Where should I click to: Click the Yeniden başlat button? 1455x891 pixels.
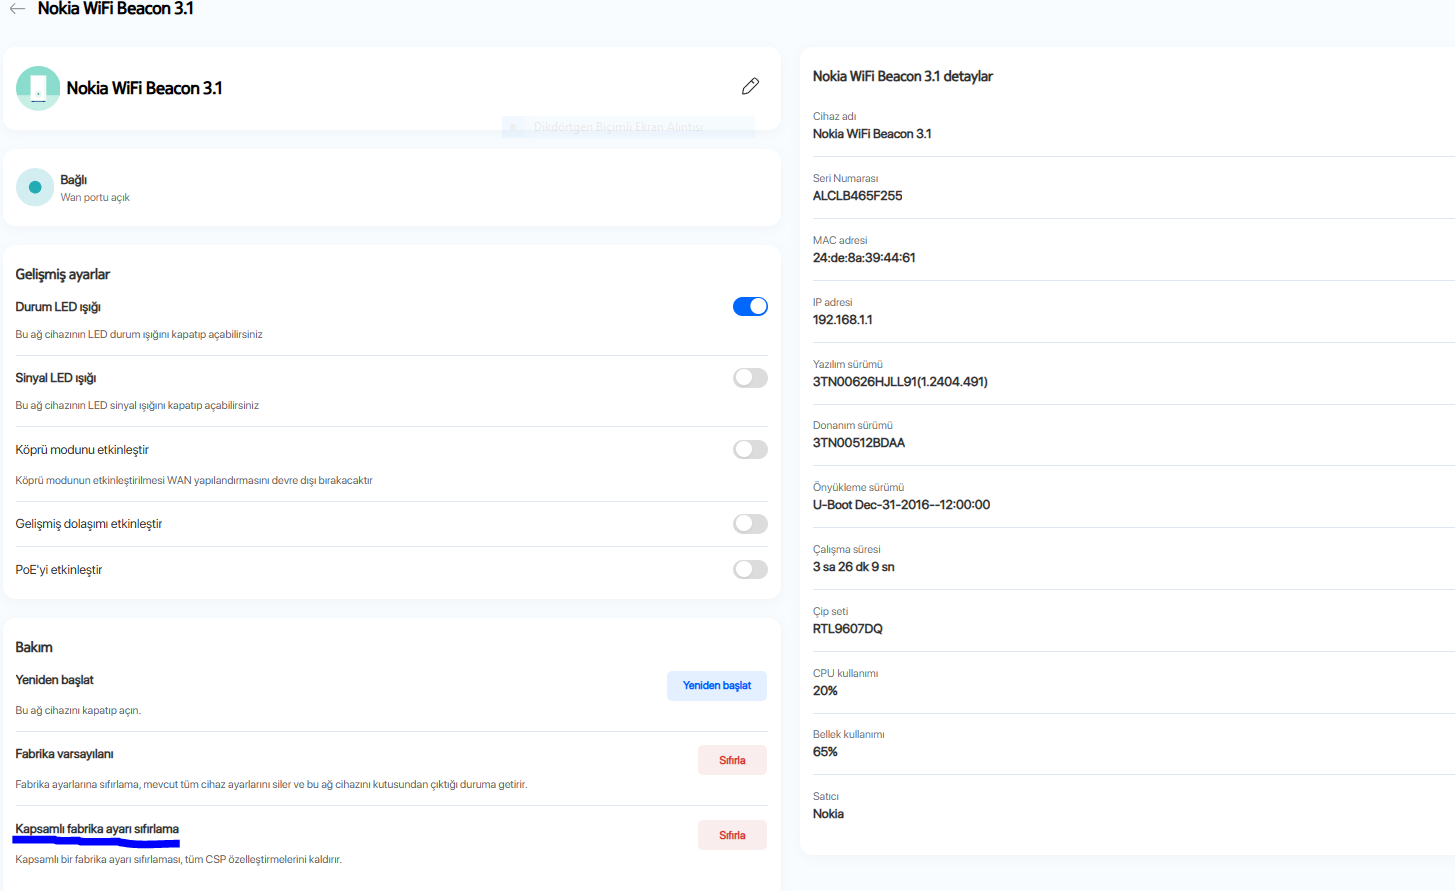(x=717, y=686)
